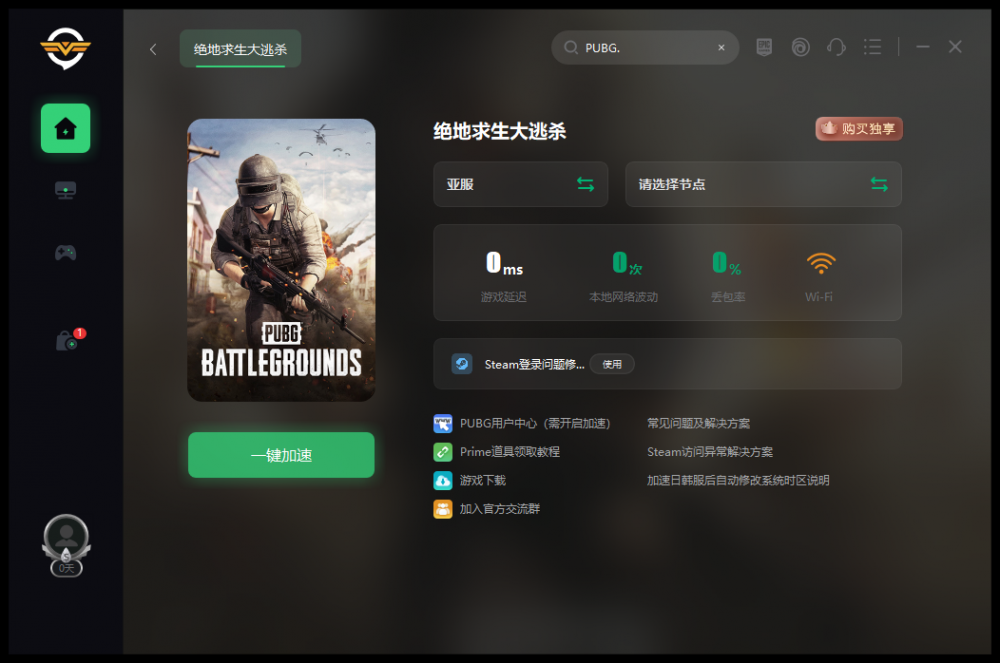Click the 使用 button for Steam repair
Screen dimensions: 1000x663
point(612,364)
